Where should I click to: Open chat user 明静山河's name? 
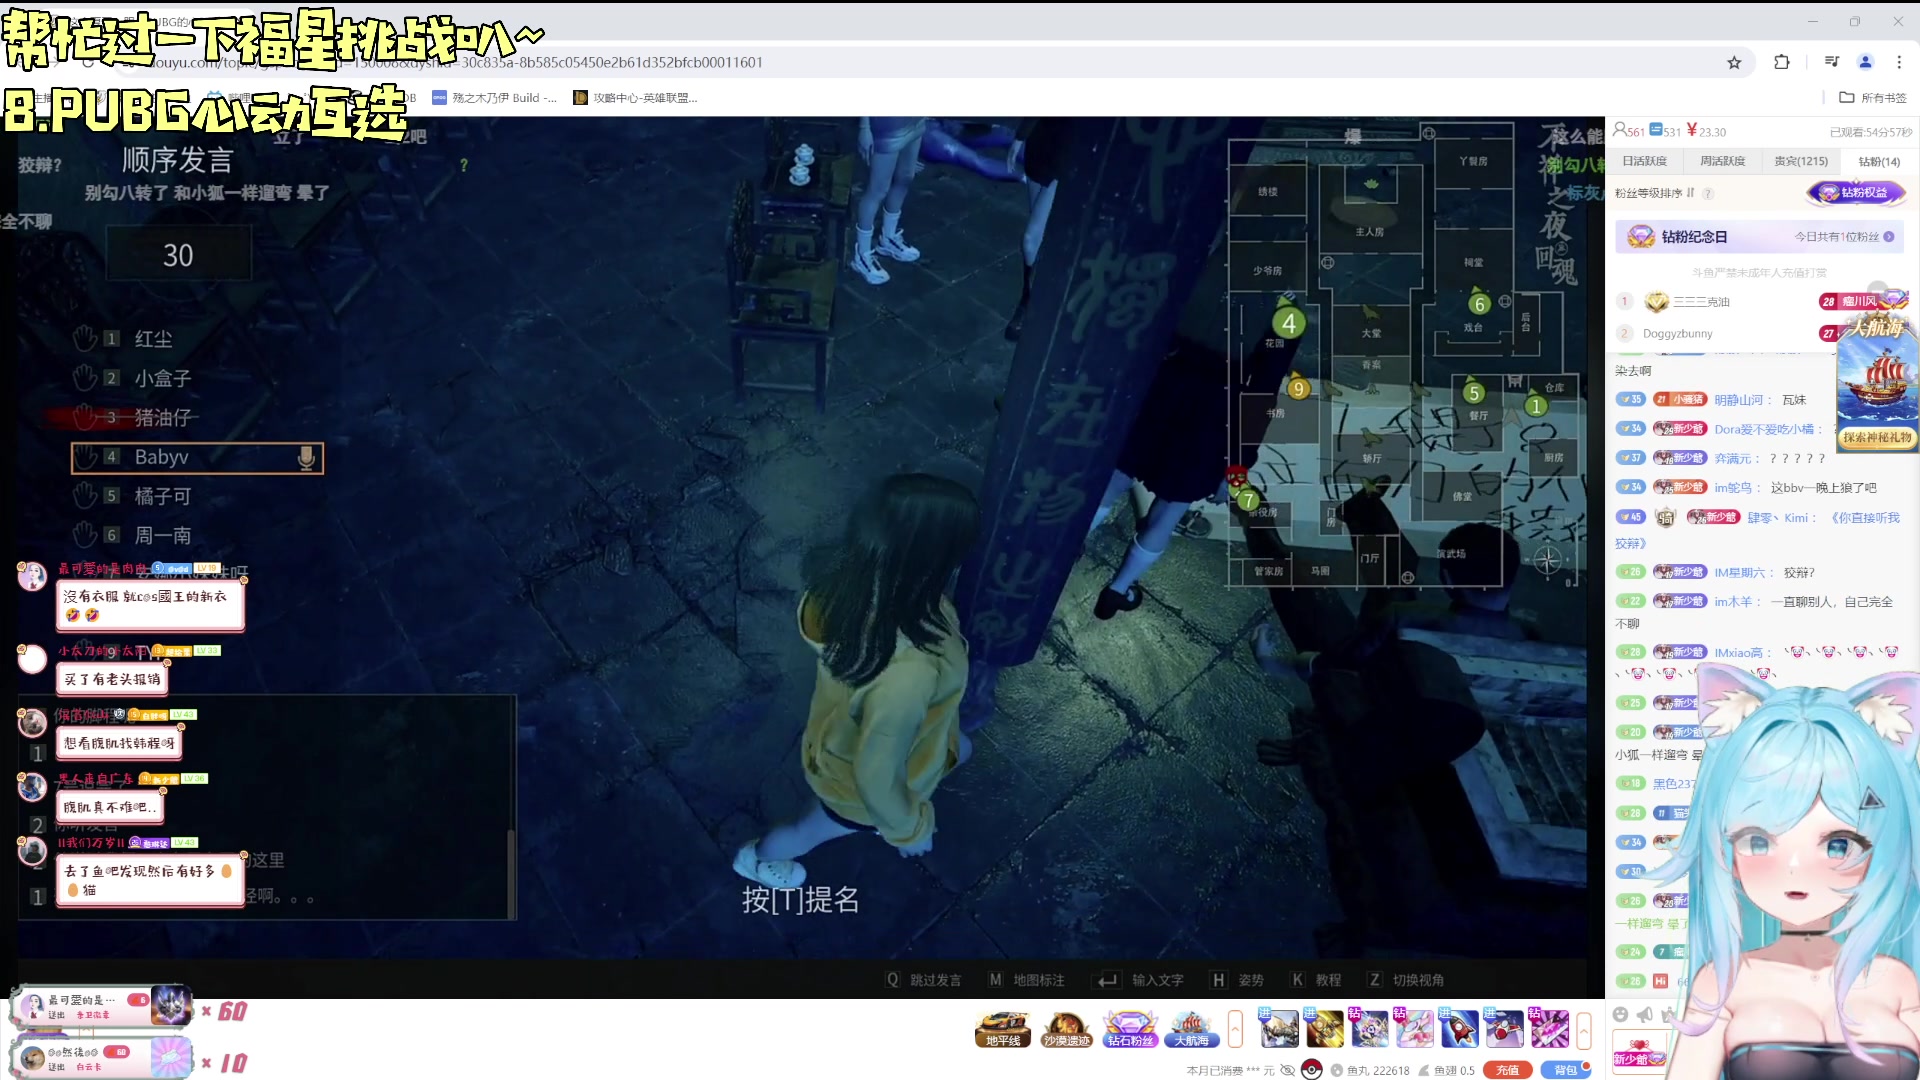click(1739, 399)
